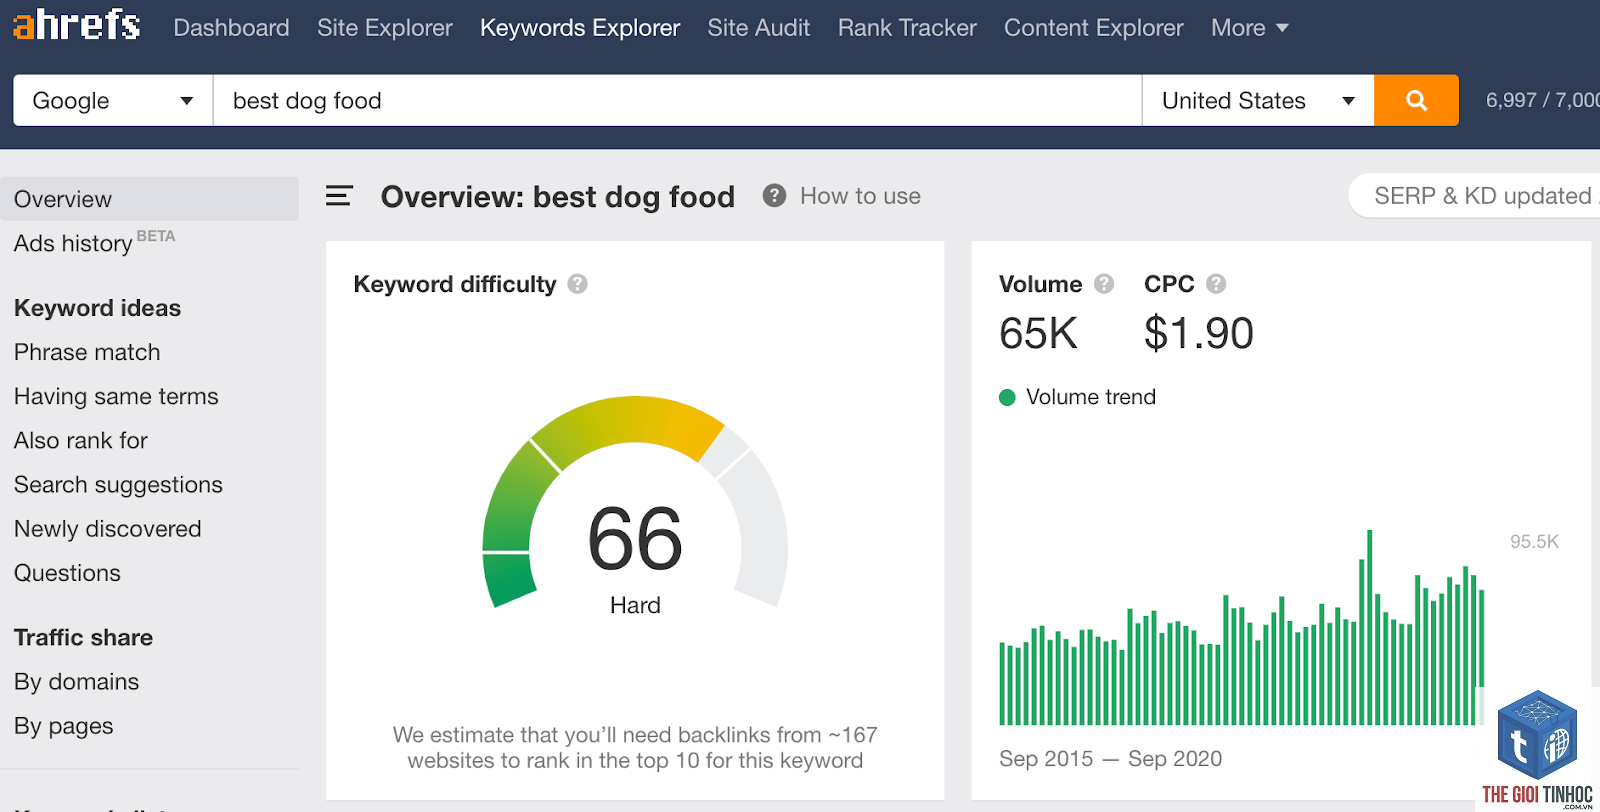
Task: Open Ads history BETA
Action: [94, 242]
